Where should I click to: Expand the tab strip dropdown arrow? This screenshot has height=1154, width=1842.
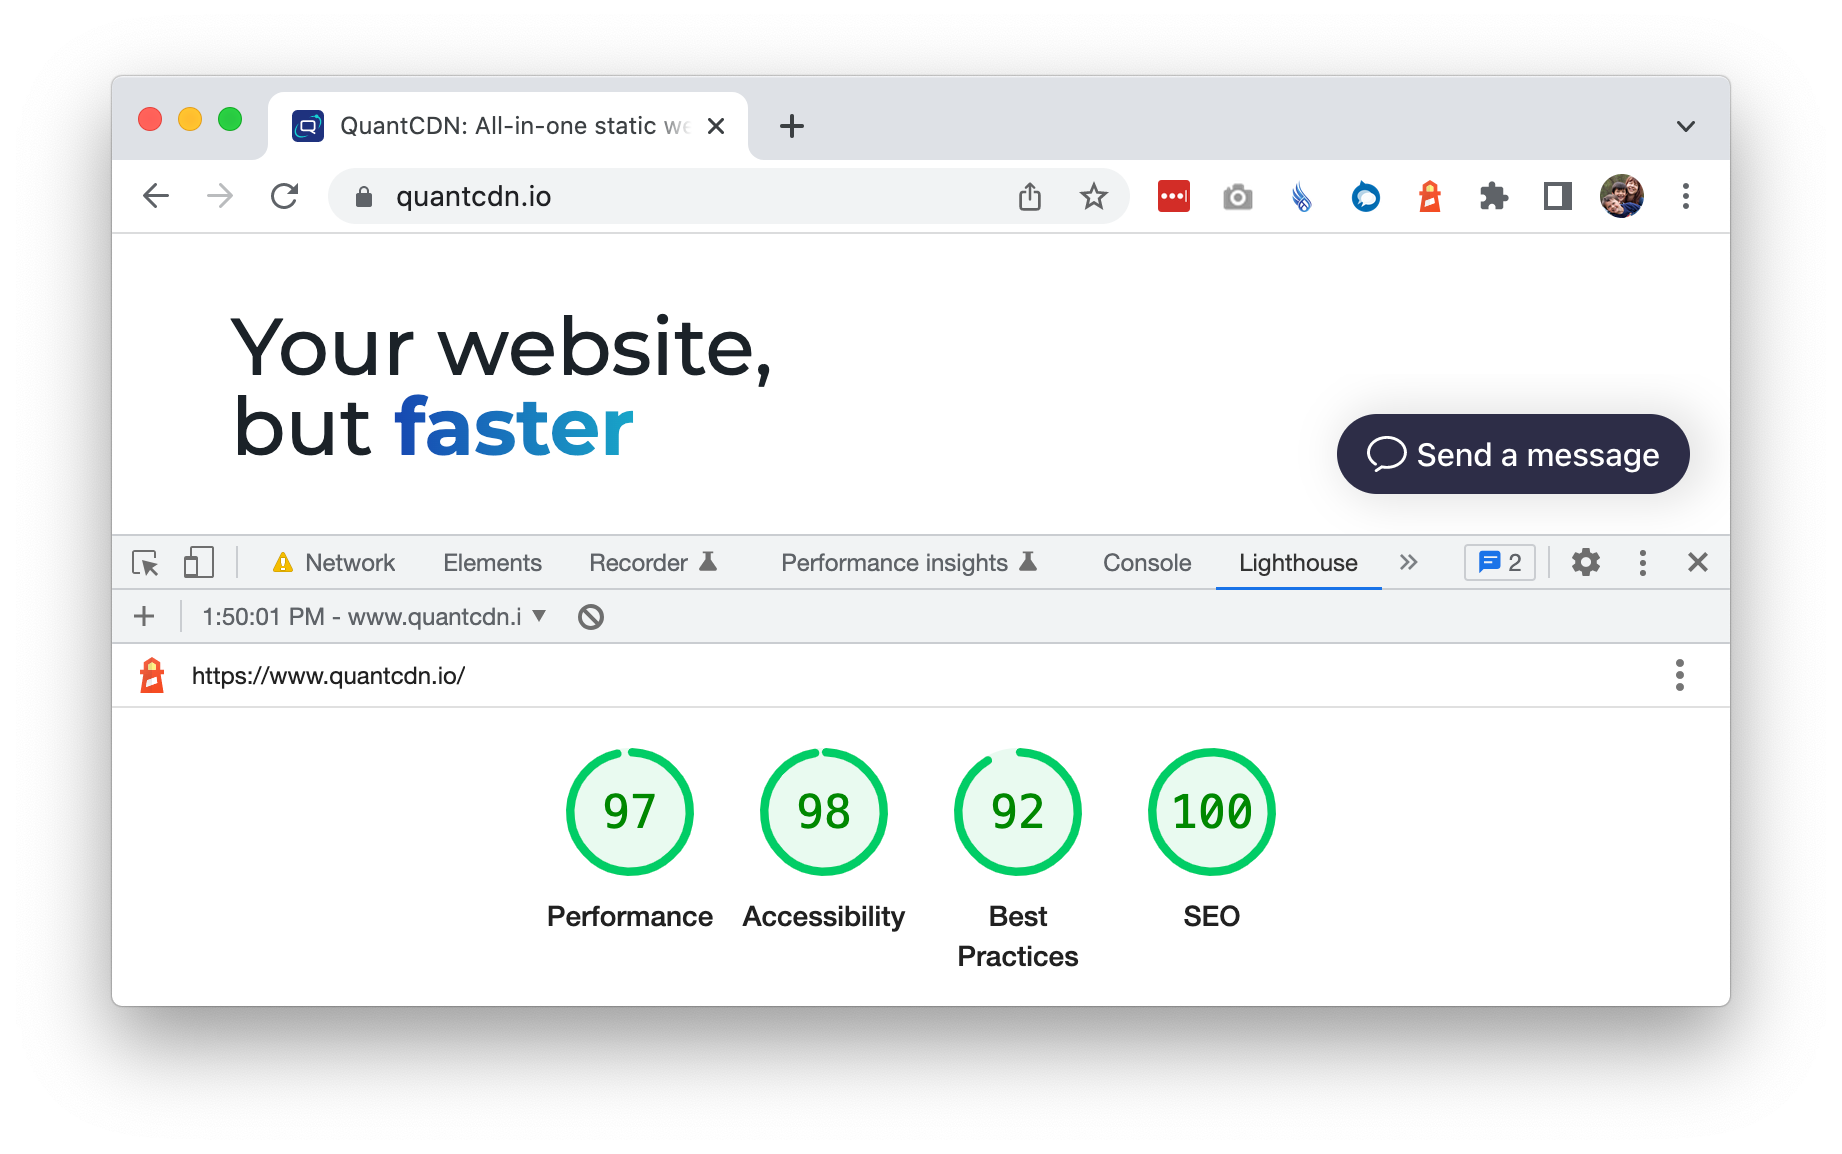coord(1685,125)
